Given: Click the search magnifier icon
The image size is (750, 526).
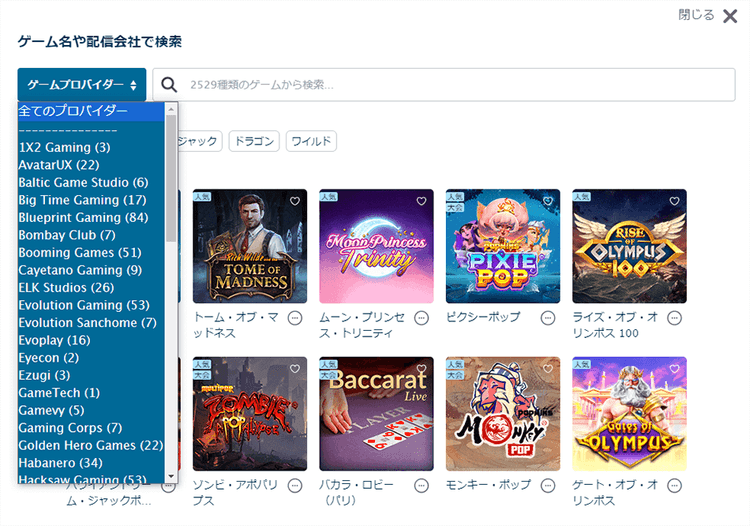Looking at the screenshot, I should point(169,85).
